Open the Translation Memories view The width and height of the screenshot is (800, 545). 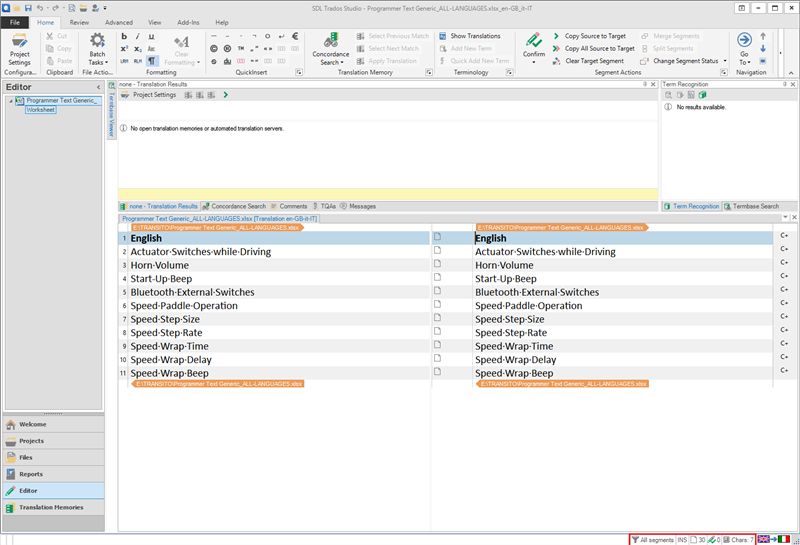click(x=54, y=507)
